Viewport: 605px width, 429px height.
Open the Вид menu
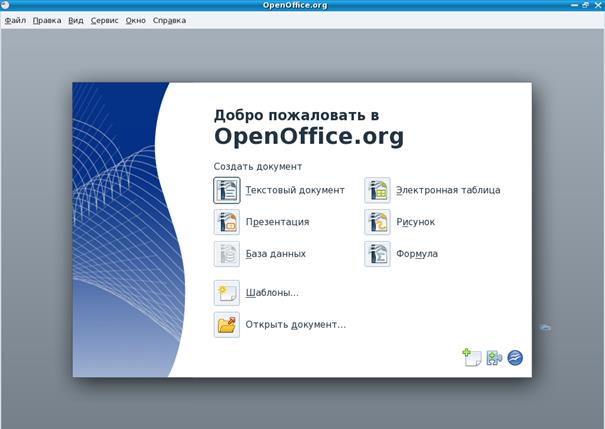pyautogui.click(x=76, y=20)
